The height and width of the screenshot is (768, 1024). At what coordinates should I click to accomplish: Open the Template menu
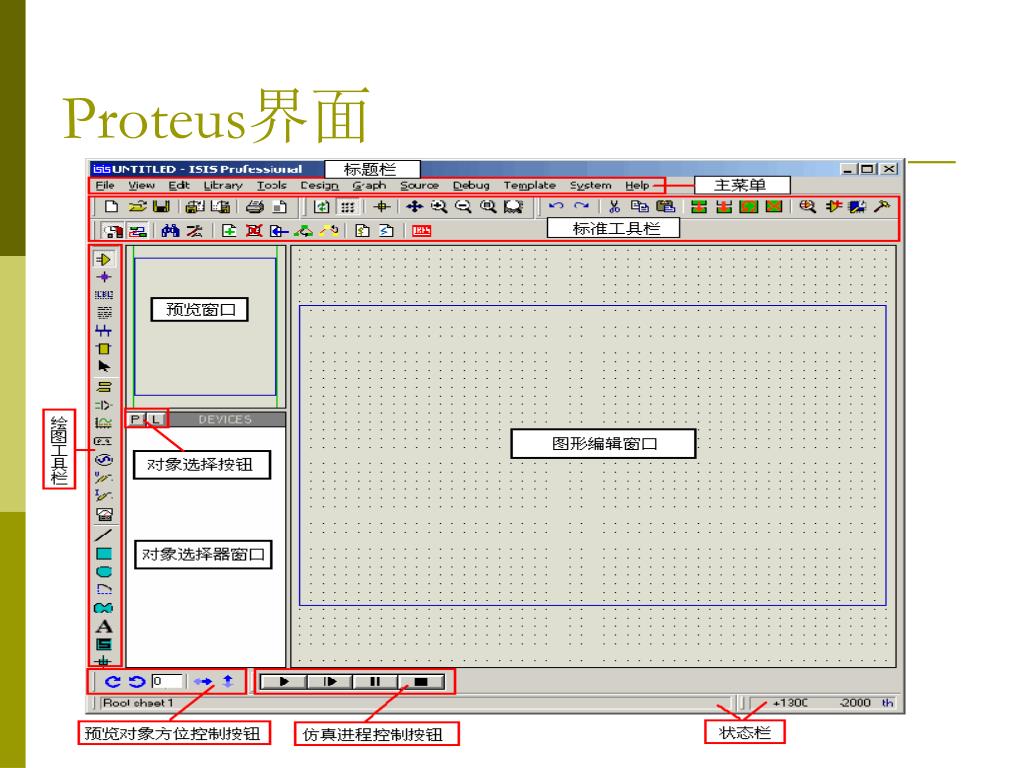point(530,185)
